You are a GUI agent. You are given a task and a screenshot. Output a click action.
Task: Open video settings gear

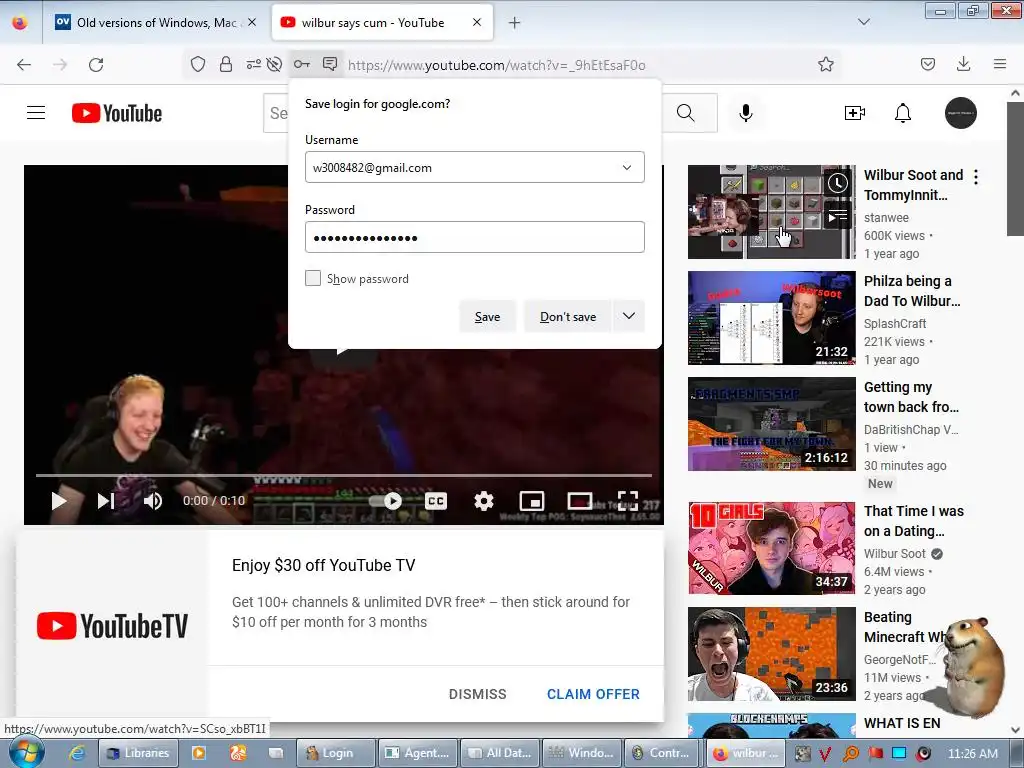click(x=483, y=501)
